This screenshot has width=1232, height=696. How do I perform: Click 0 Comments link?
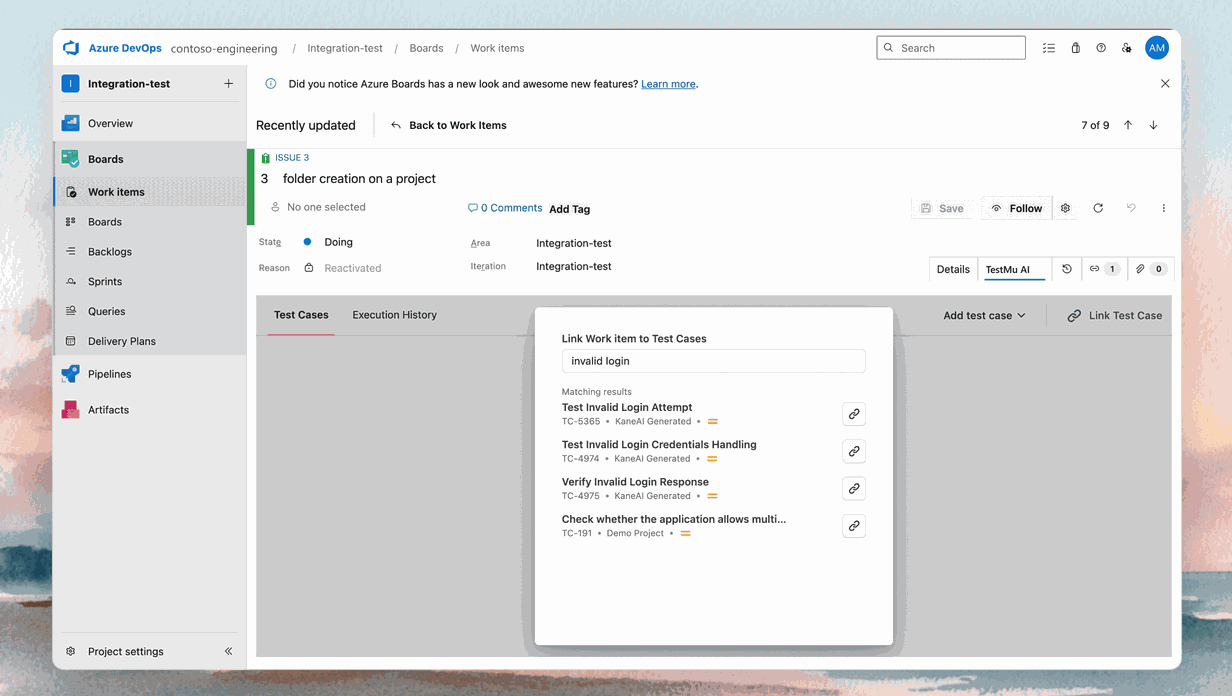pyautogui.click(x=505, y=208)
